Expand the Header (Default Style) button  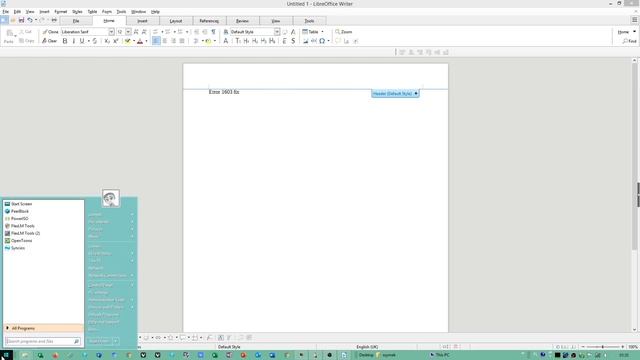coord(395,93)
